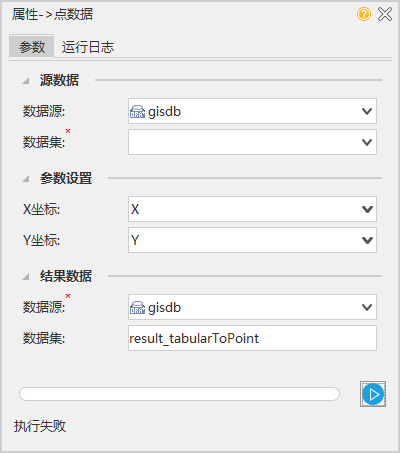Click the Oracle database icon in source 数据源
The height and width of the screenshot is (453, 400).
coord(137,111)
